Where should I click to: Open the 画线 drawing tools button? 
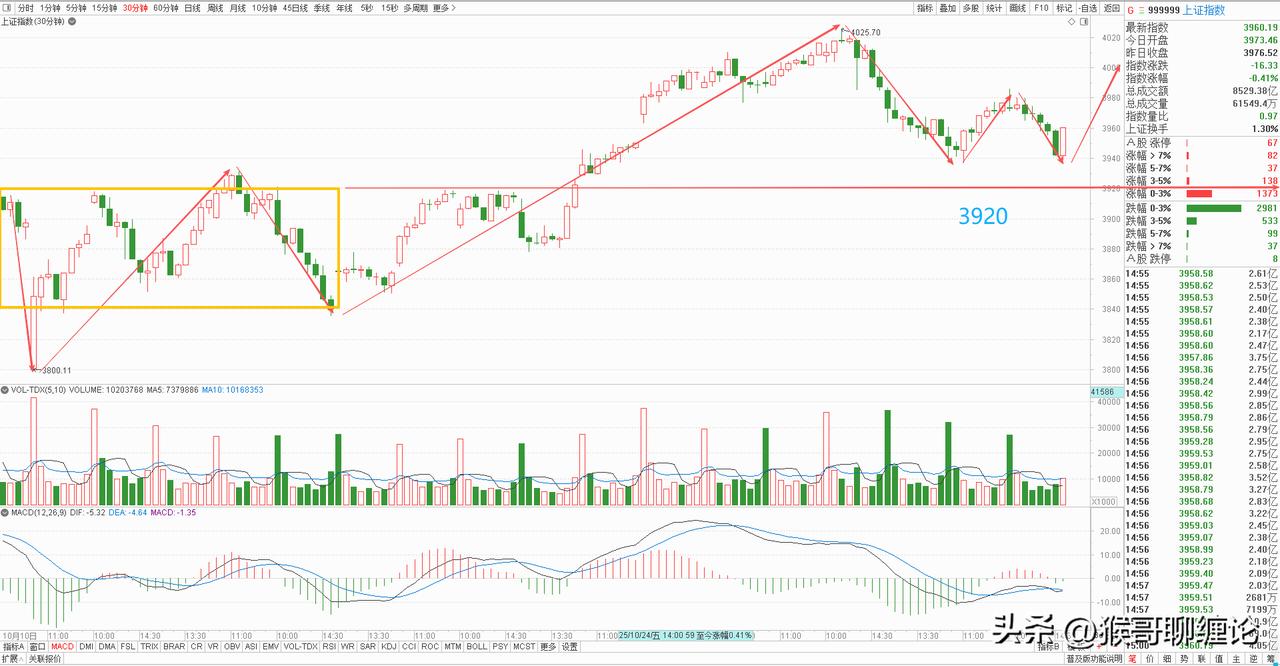(1018, 7)
